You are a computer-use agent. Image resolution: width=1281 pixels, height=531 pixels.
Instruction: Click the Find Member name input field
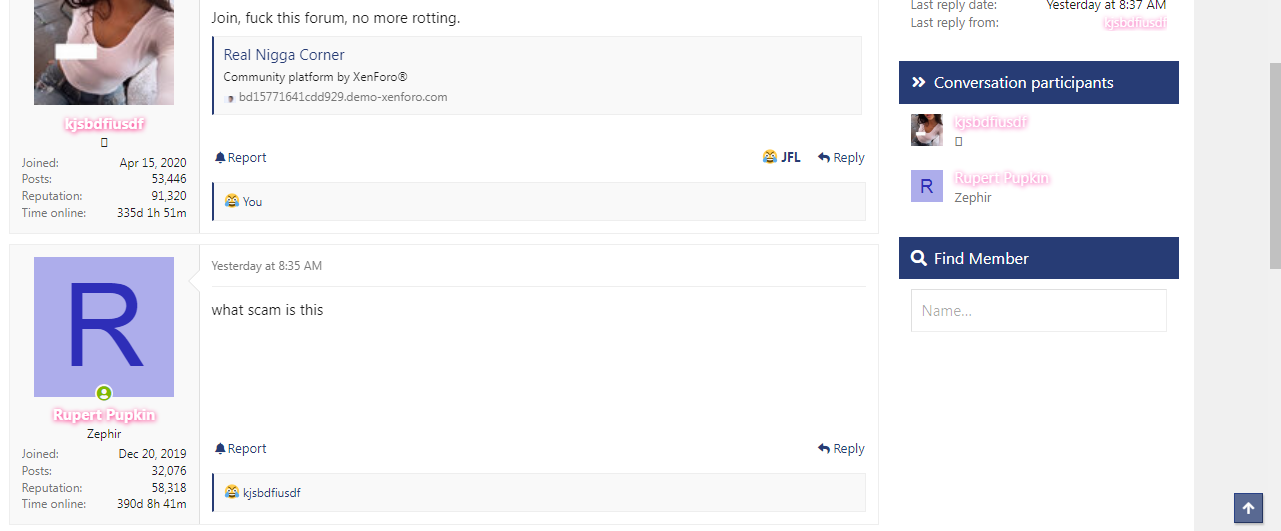click(x=1039, y=310)
